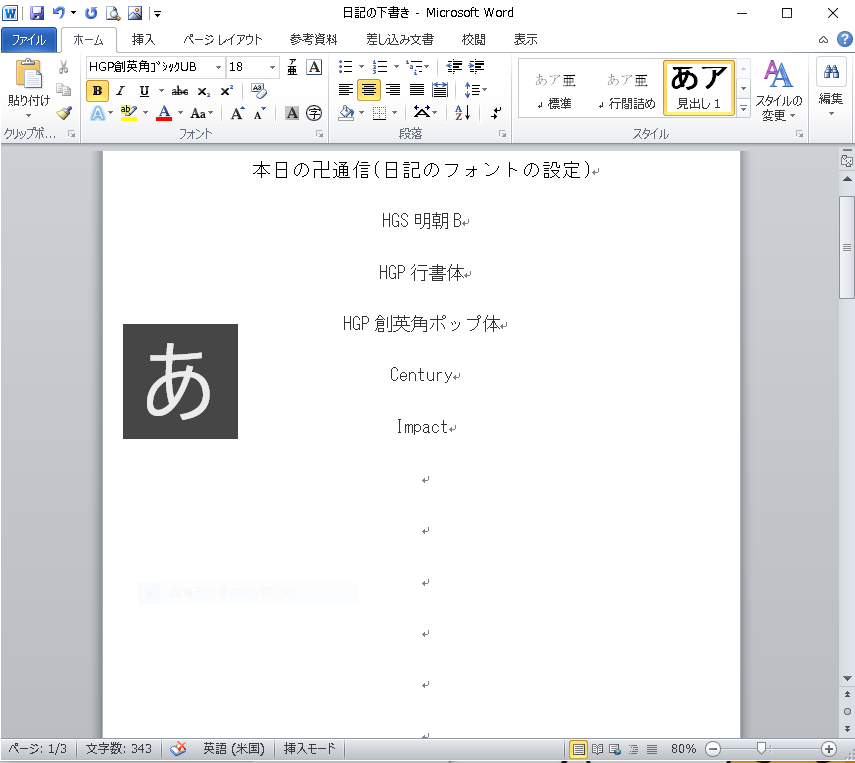Click the clear formatting icon
The height and width of the screenshot is (763, 855).
click(259, 90)
